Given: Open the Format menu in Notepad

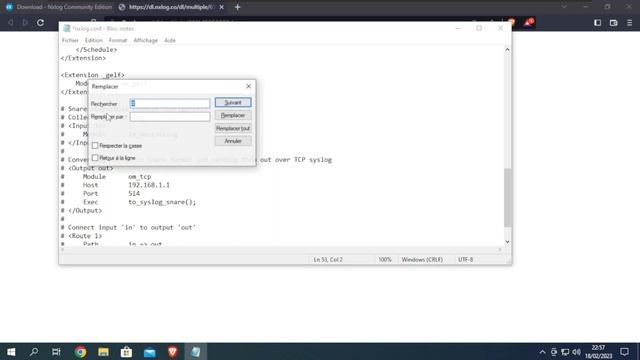Looking at the screenshot, I should pos(118,40).
